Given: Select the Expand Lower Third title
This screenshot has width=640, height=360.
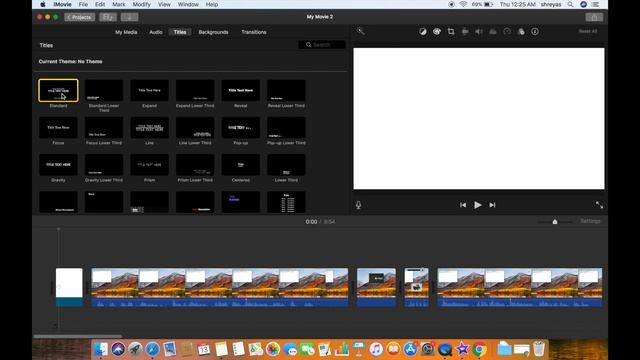Looking at the screenshot, I should (195, 90).
